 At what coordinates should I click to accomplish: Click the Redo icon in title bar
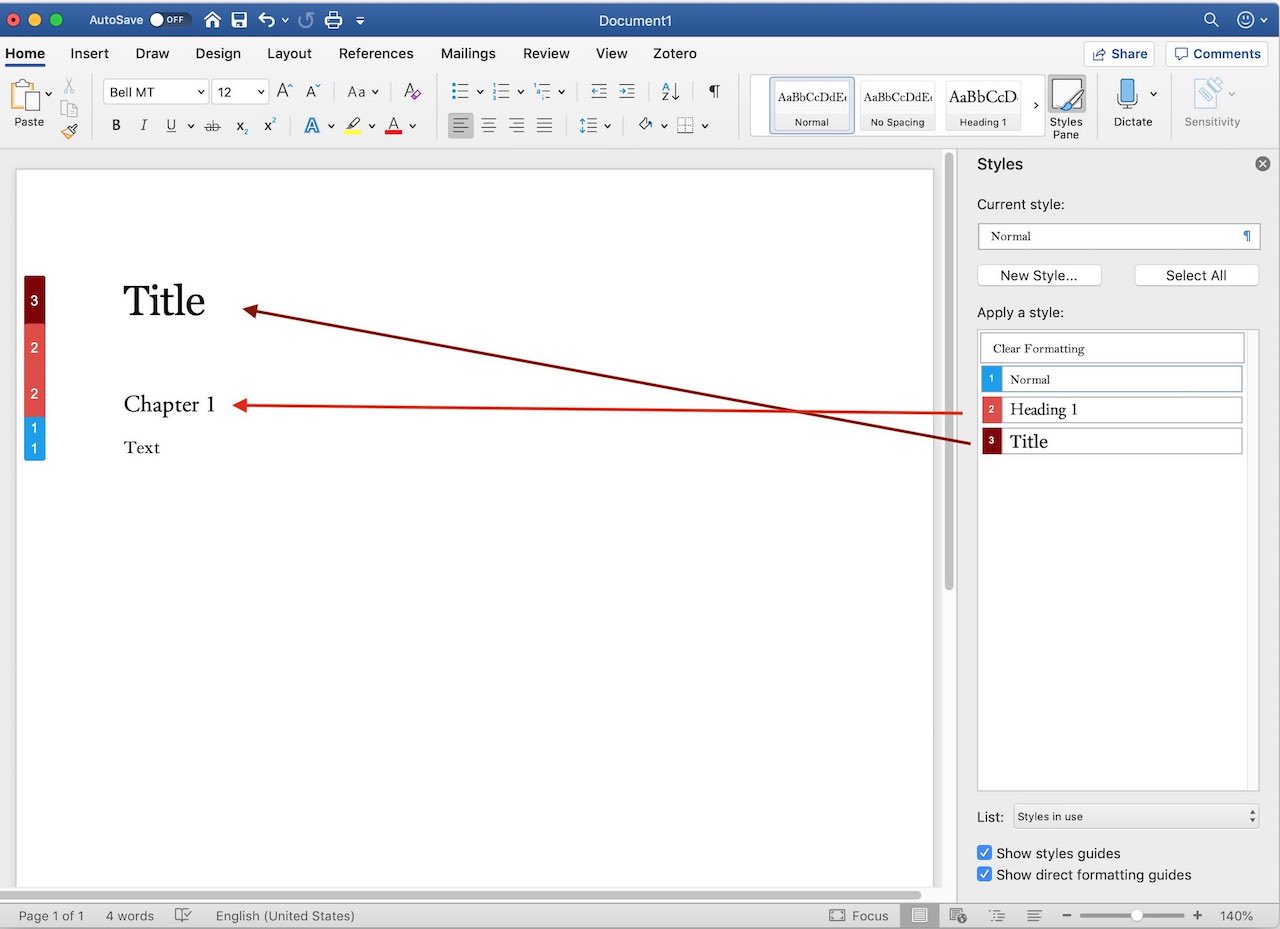[306, 20]
